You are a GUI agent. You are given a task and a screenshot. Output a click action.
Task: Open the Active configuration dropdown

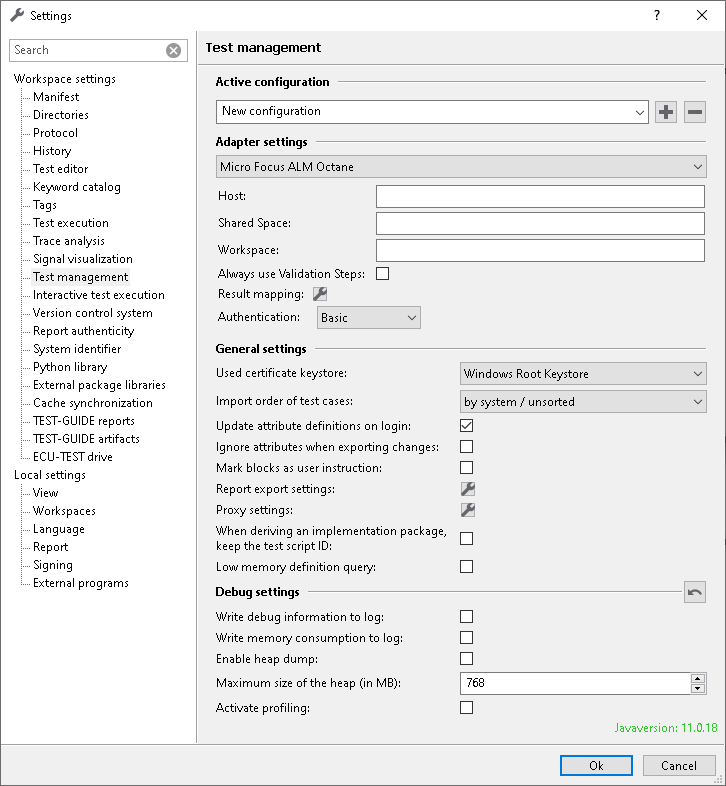pos(432,112)
